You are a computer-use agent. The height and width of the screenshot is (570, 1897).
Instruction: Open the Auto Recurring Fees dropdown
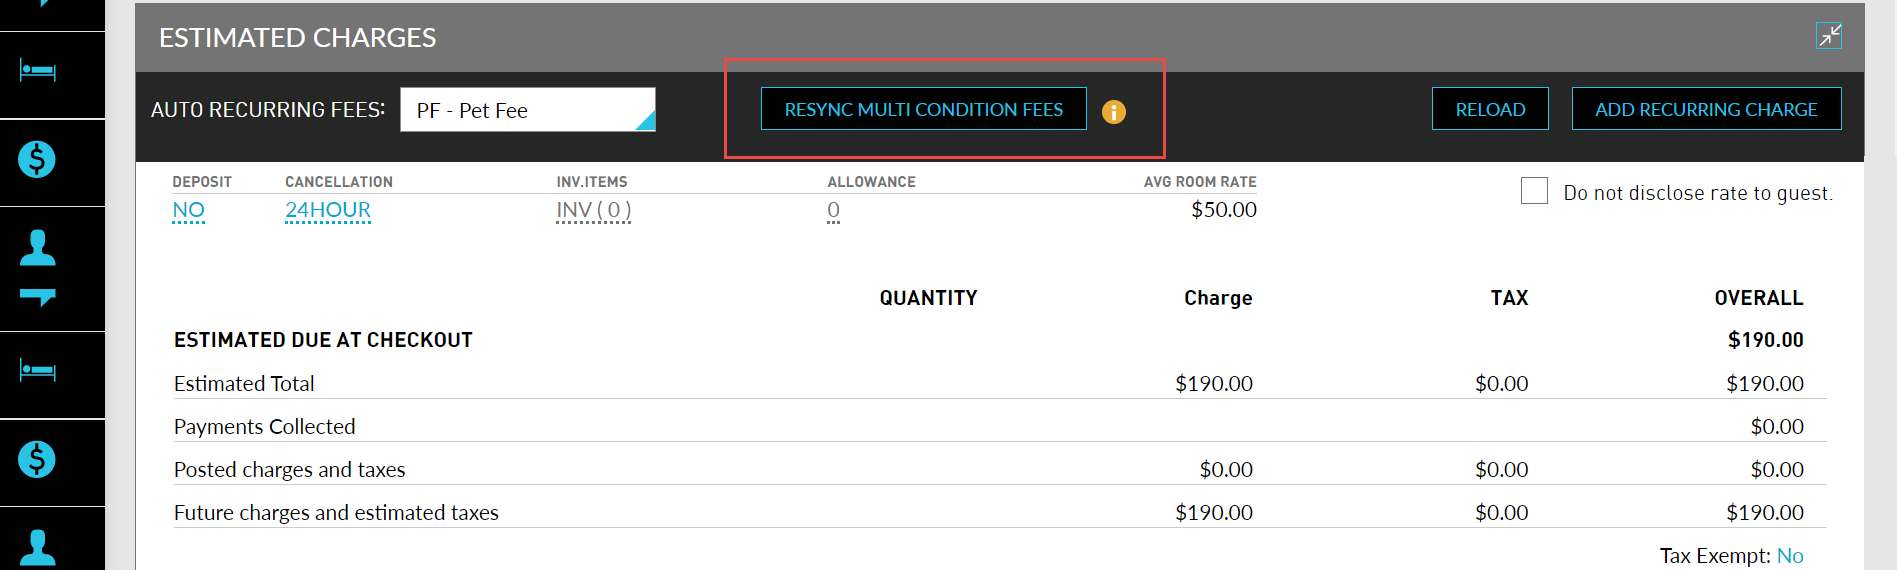pyautogui.click(x=528, y=110)
